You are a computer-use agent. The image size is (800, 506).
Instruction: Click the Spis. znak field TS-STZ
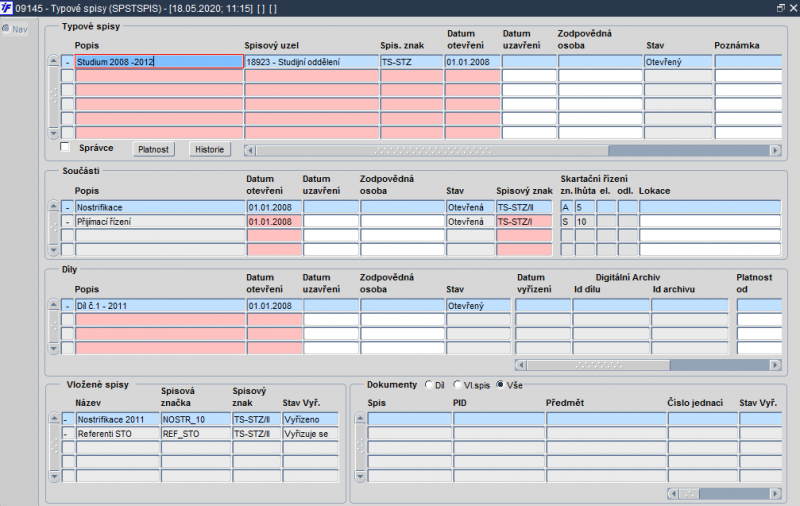[x=412, y=62]
